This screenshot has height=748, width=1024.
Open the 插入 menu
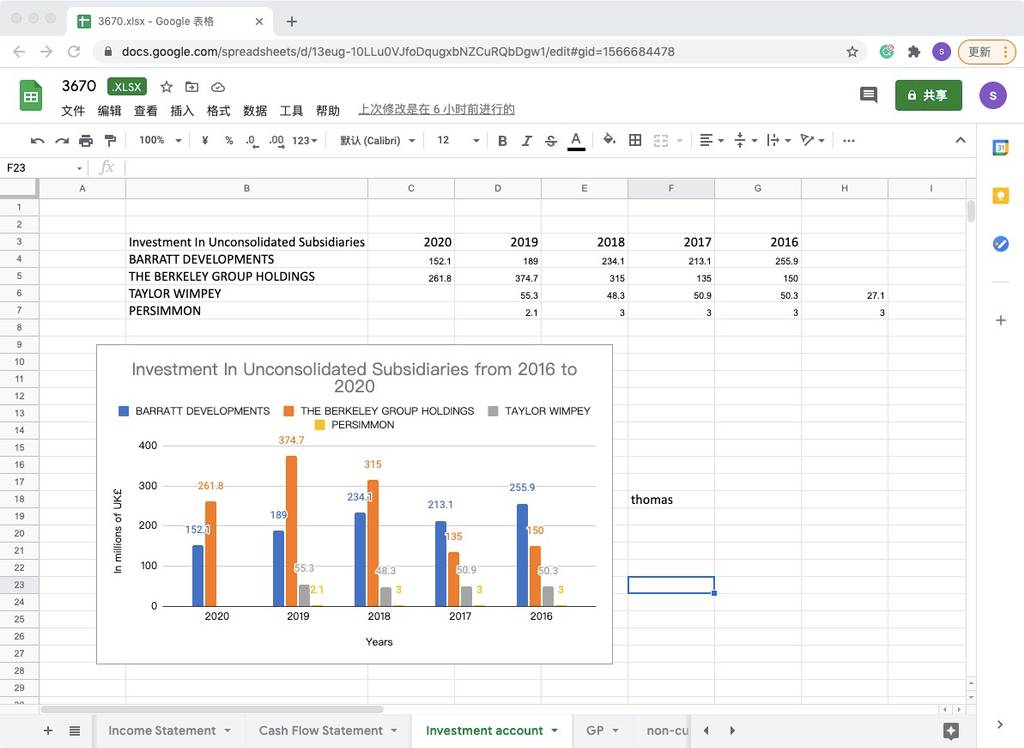tap(182, 110)
